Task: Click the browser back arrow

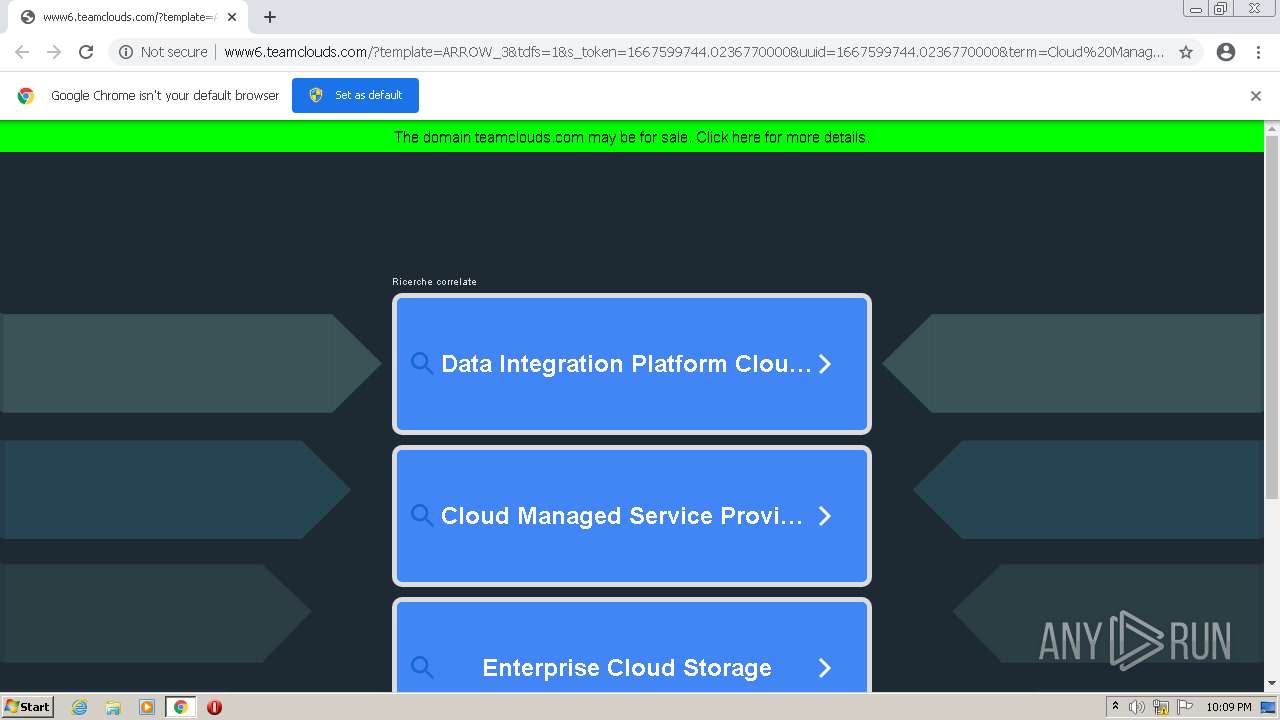Action: (22, 52)
